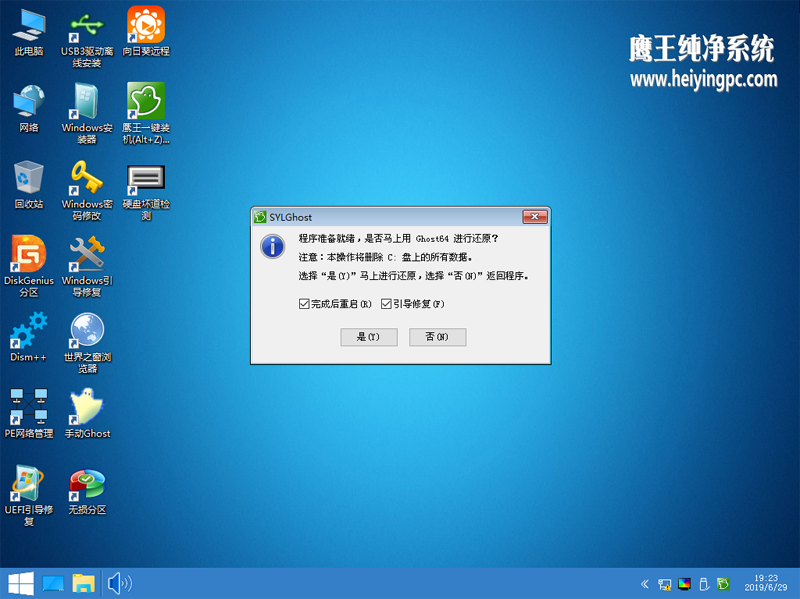
Task: Open Windows密码修改 key icon
Action: pyautogui.click(x=87, y=191)
